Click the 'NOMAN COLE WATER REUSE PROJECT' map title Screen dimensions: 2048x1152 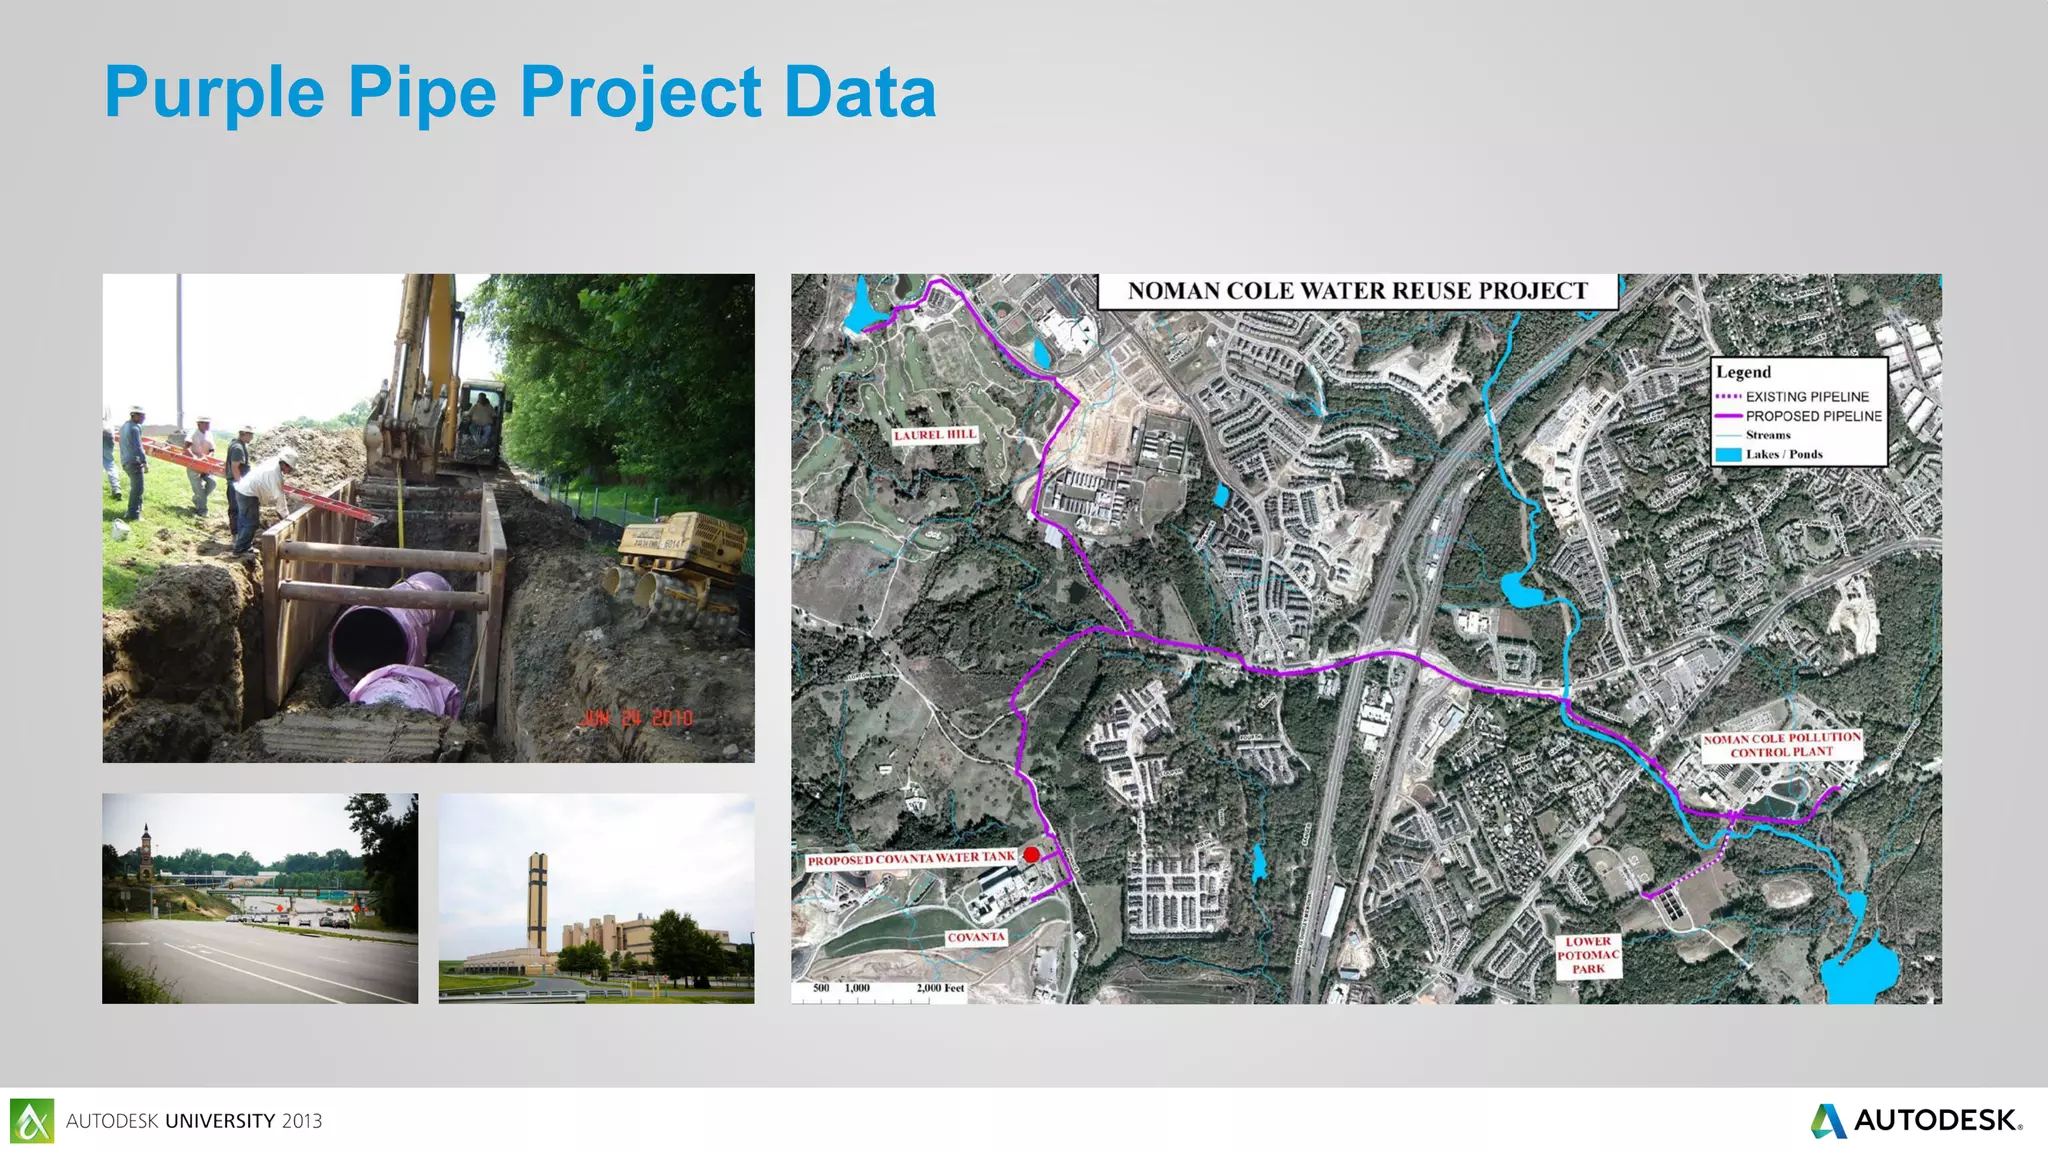coord(1358,291)
